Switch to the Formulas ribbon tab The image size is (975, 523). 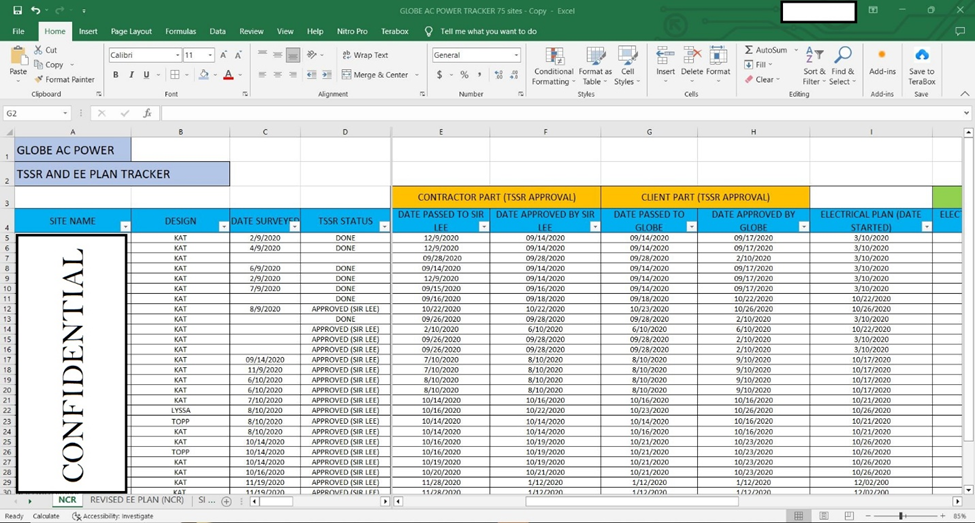(181, 31)
